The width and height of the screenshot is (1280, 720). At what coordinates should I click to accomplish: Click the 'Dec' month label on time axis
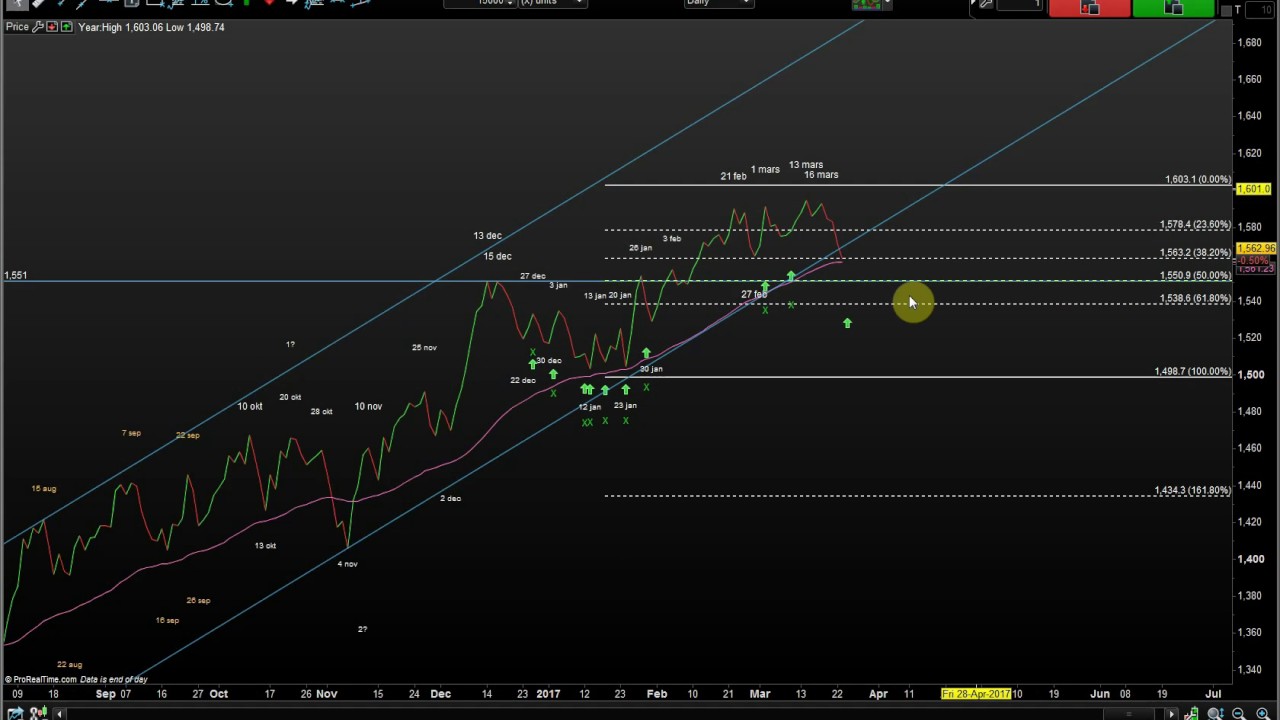pyautogui.click(x=440, y=694)
